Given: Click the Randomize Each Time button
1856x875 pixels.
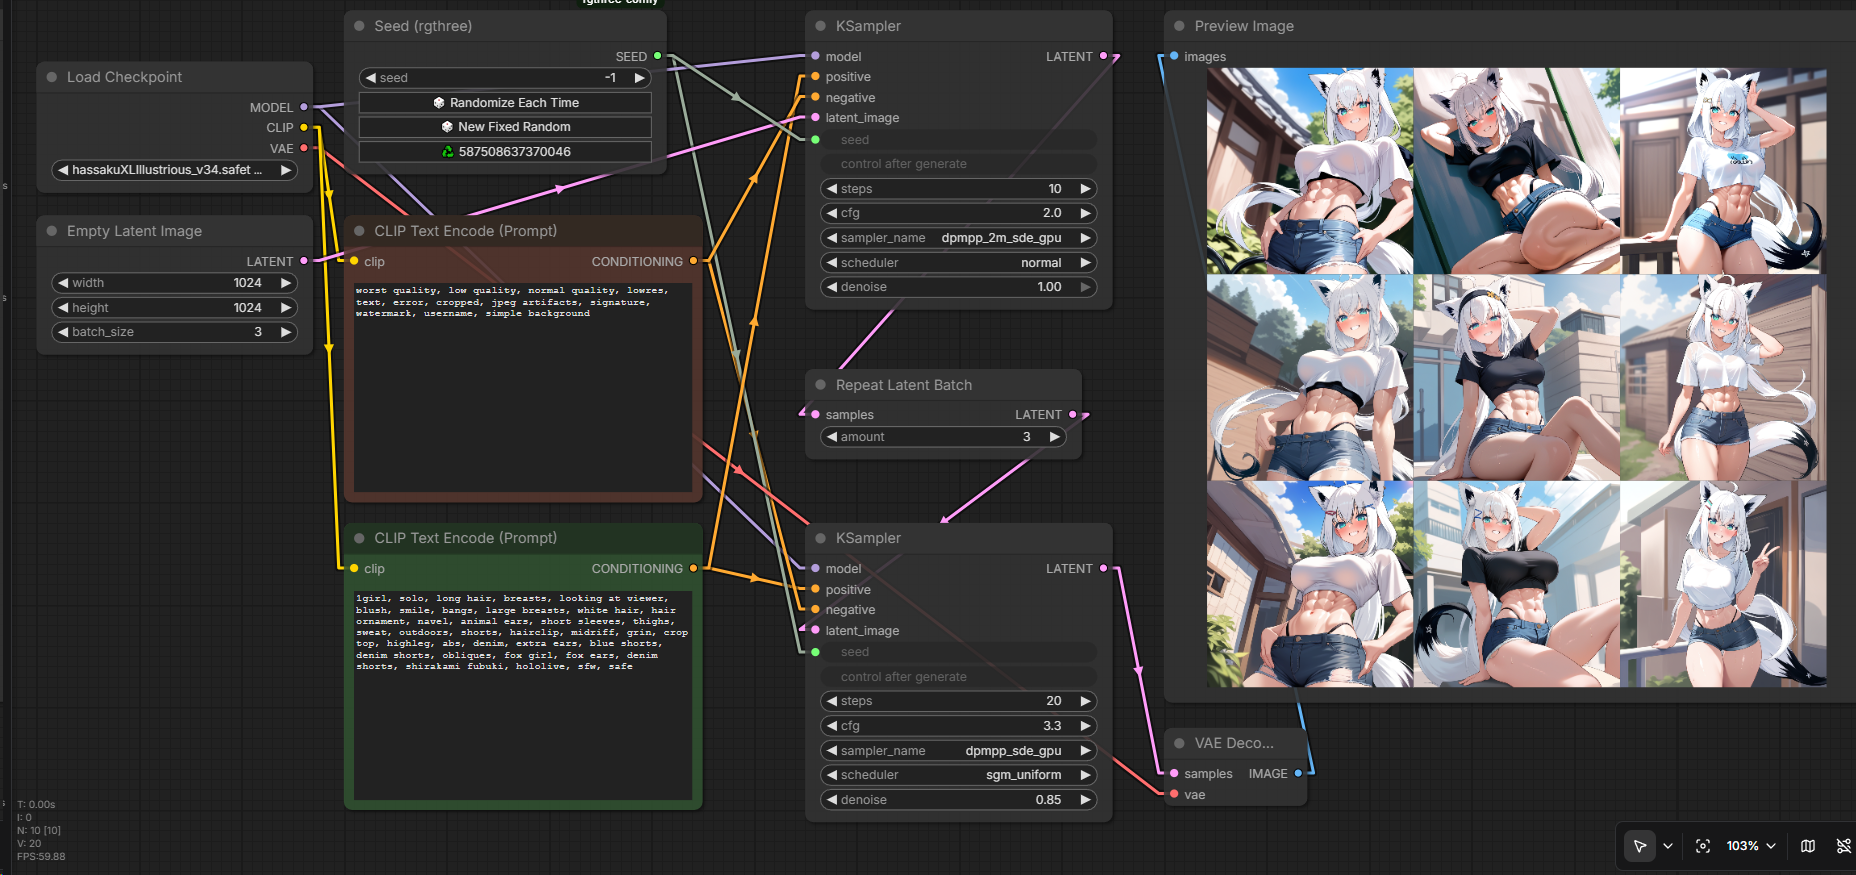Looking at the screenshot, I should 505,103.
